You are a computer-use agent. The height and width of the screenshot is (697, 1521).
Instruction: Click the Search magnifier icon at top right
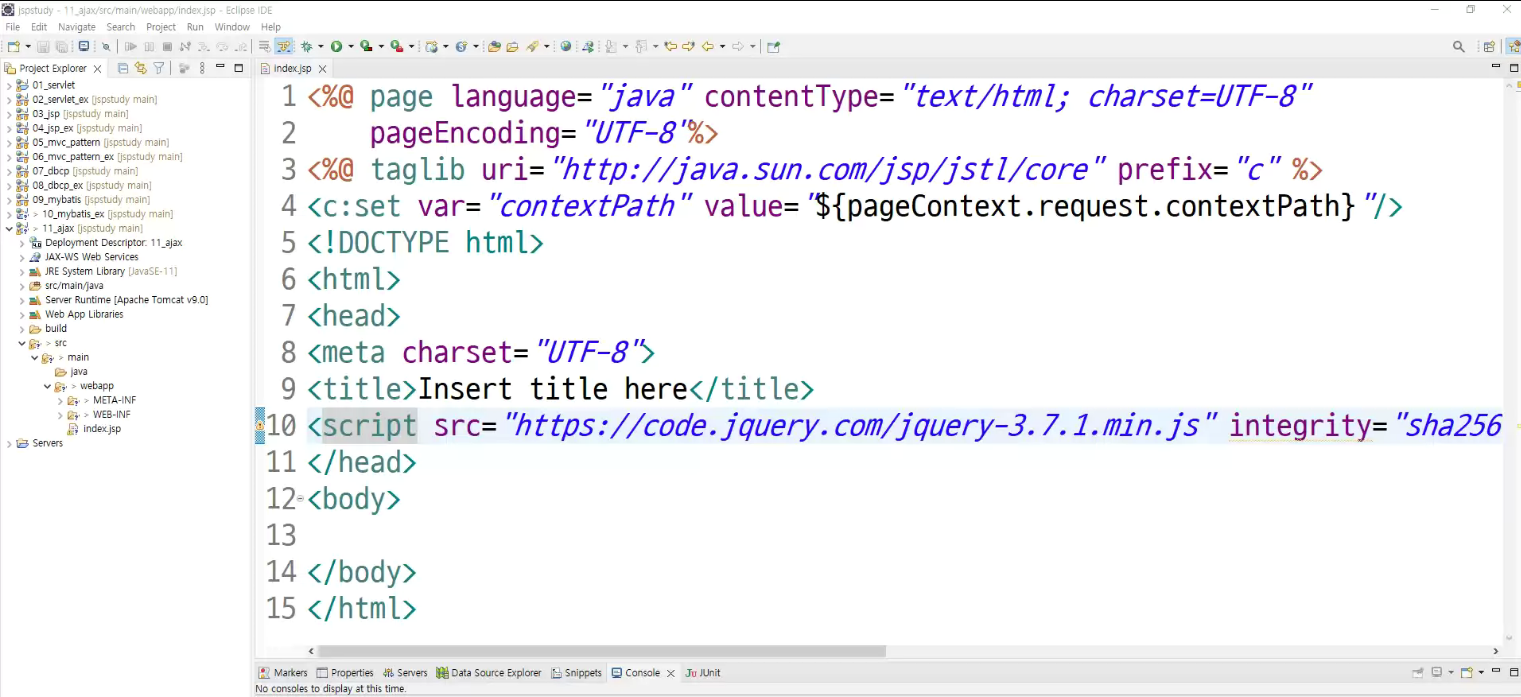[1459, 46]
